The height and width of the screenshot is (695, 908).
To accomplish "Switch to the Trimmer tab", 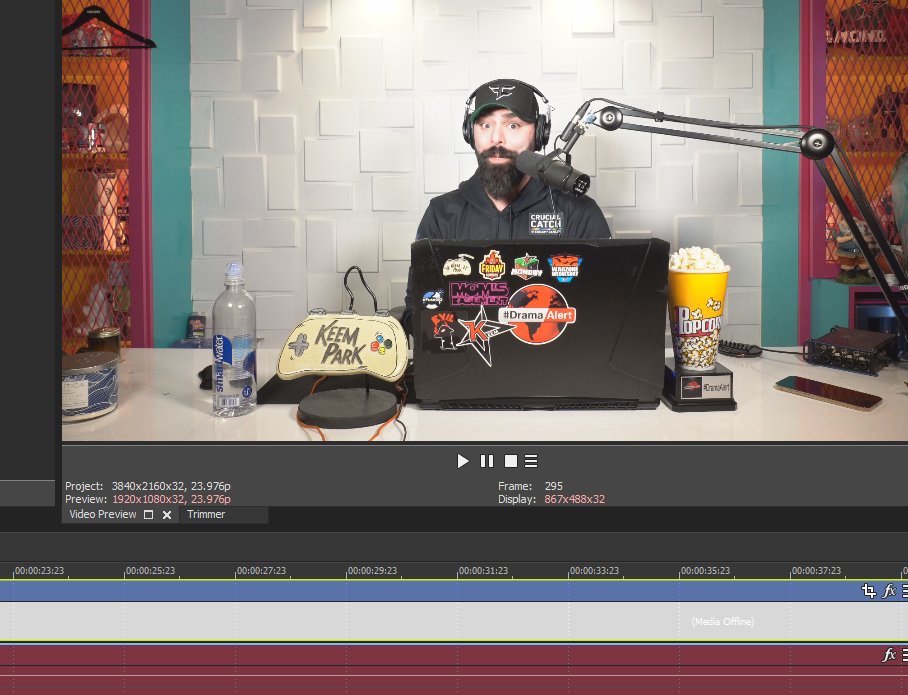I will pos(206,515).
